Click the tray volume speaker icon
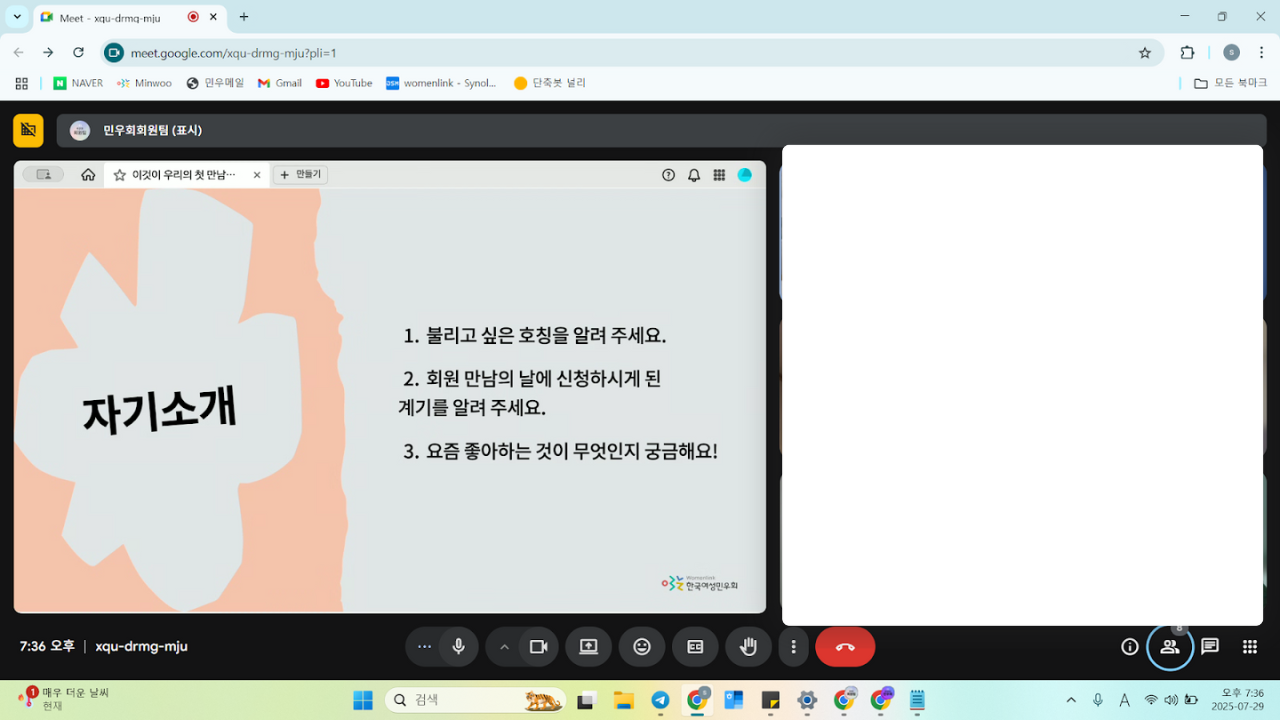Screen dimensions: 1280x720 [1171, 700]
